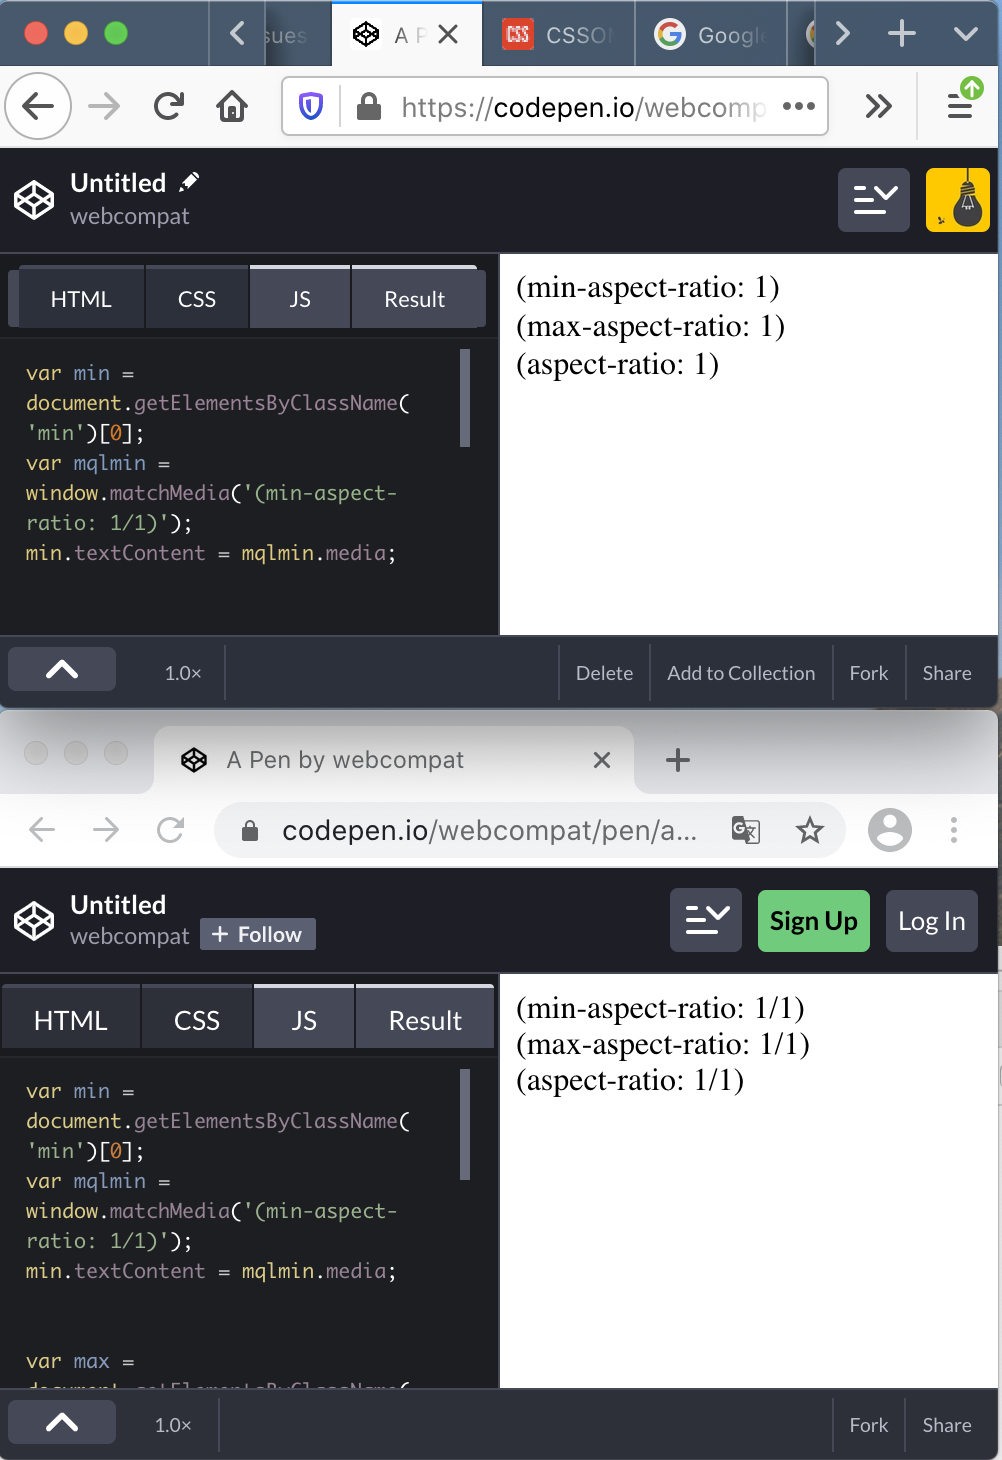Image resolution: width=1002 pixels, height=1460 pixels.
Task: Click the bookmark star in Chrome address bar
Action: click(810, 830)
